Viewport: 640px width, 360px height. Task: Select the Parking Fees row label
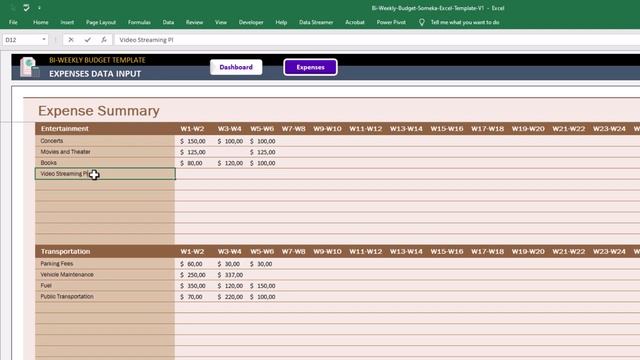[x=57, y=264]
